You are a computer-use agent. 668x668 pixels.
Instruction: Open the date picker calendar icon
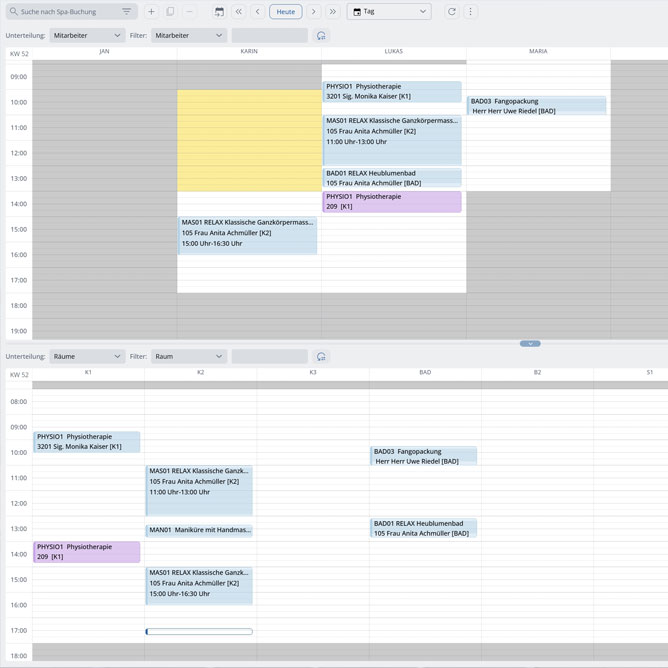point(219,12)
